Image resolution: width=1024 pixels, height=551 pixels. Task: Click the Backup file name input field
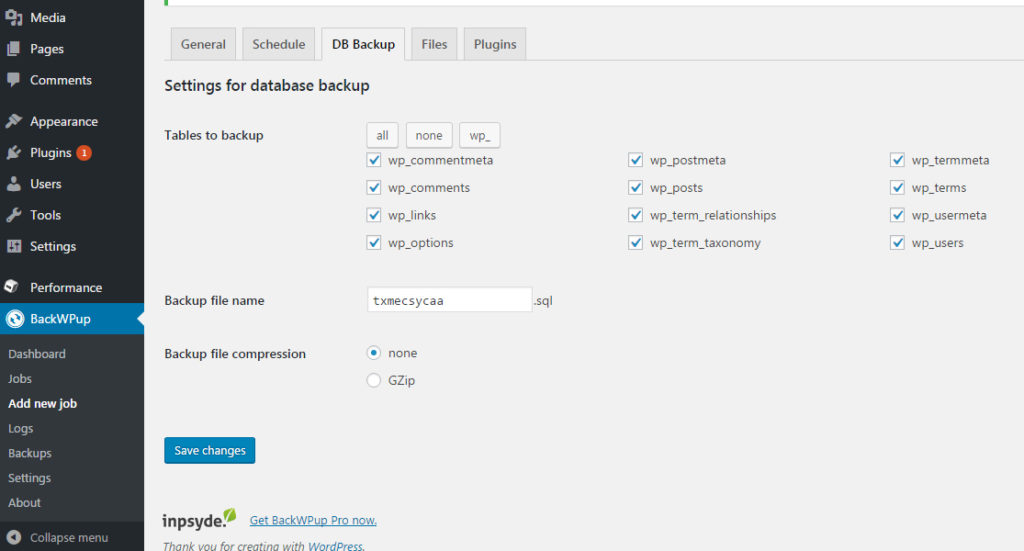[x=449, y=300]
